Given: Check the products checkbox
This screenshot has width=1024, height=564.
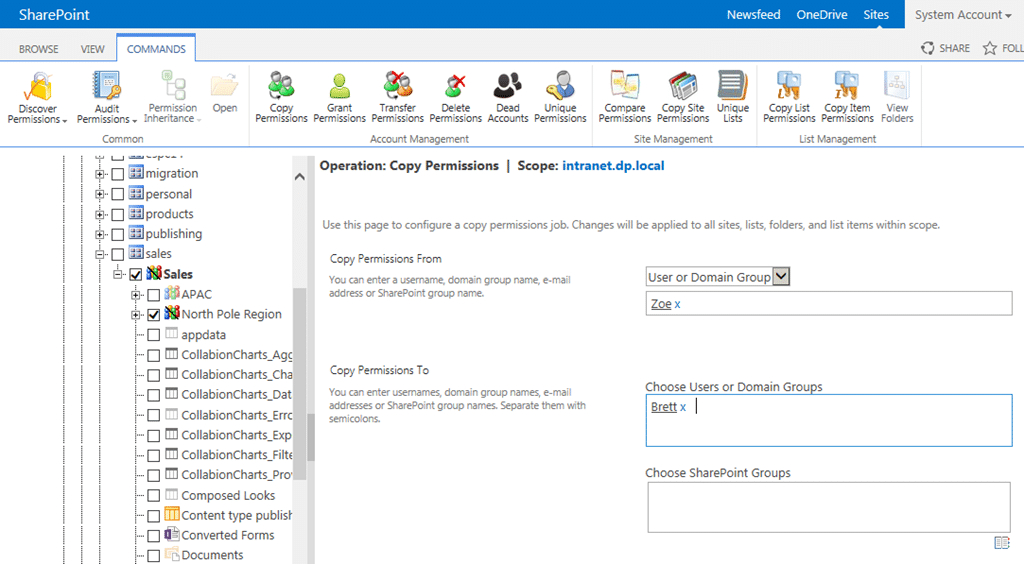Looking at the screenshot, I should (118, 215).
